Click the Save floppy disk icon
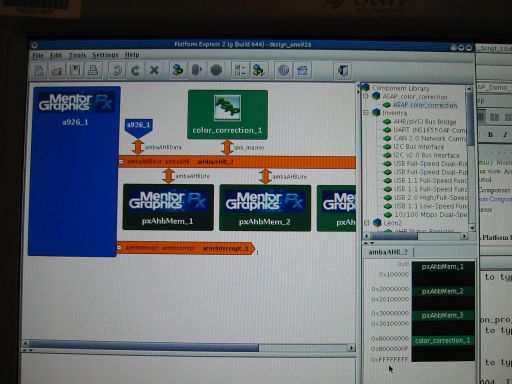Screen dimensions: 512x384 coord(75,71)
